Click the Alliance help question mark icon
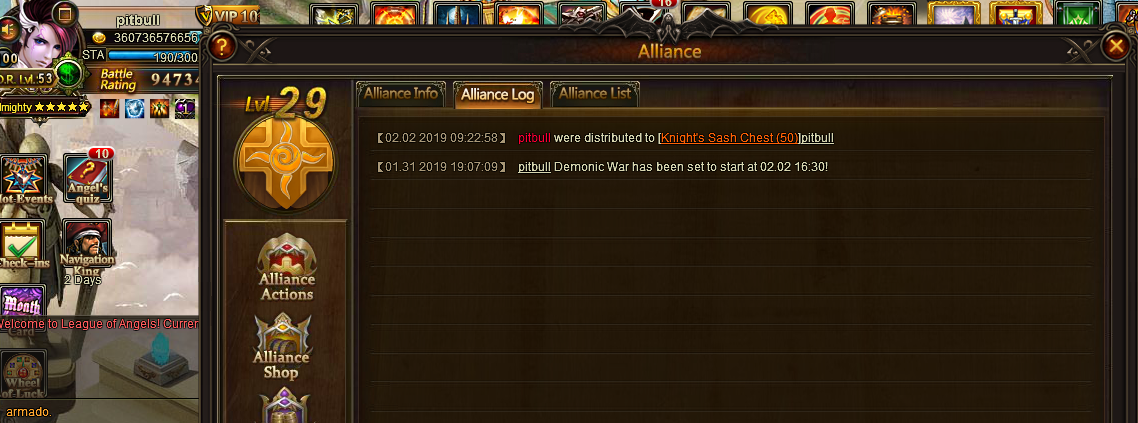This screenshot has width=1138, height=423. click(x=222, y=48)
